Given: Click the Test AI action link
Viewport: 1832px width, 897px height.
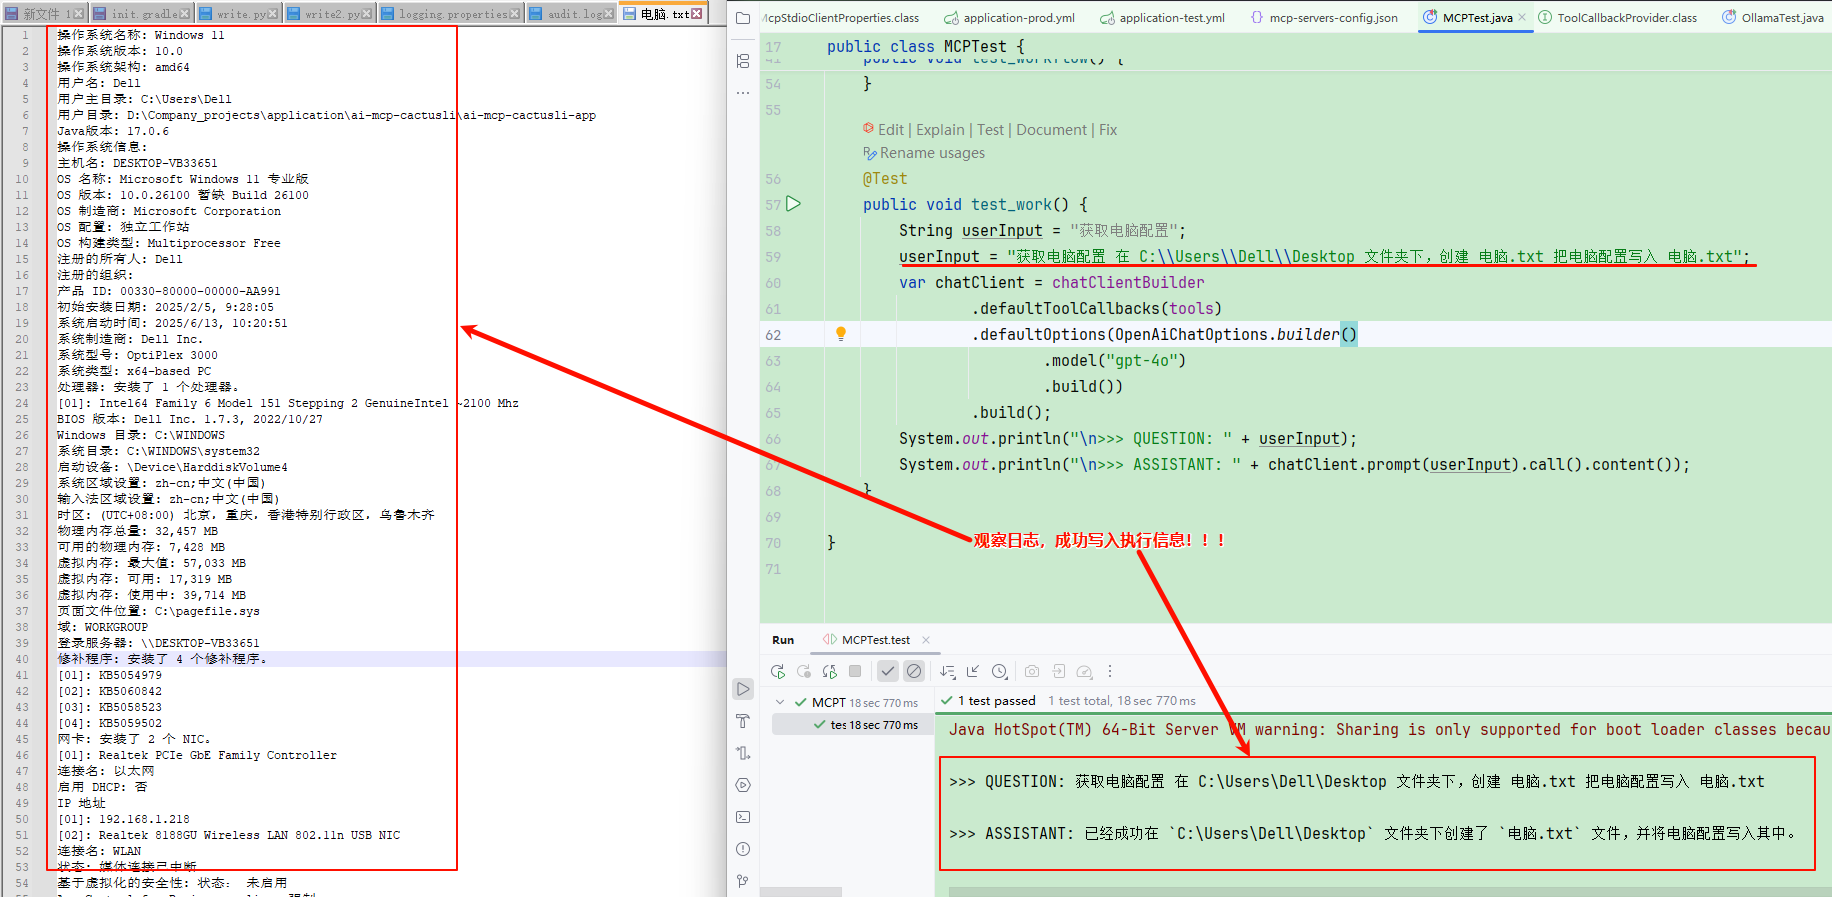Looking at the screenshot, I should click(990, 130).
